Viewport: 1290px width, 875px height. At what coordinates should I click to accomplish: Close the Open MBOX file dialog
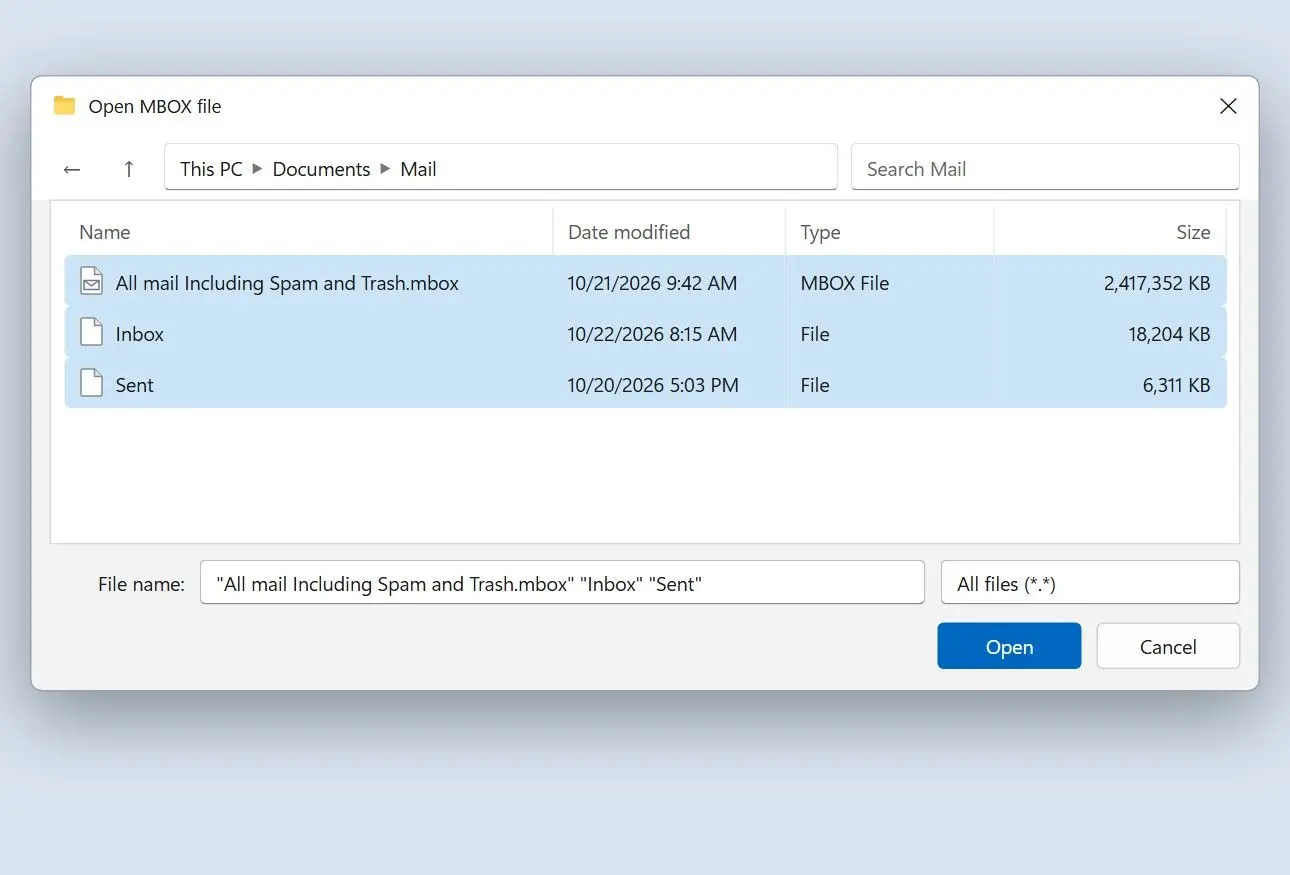1228,106
